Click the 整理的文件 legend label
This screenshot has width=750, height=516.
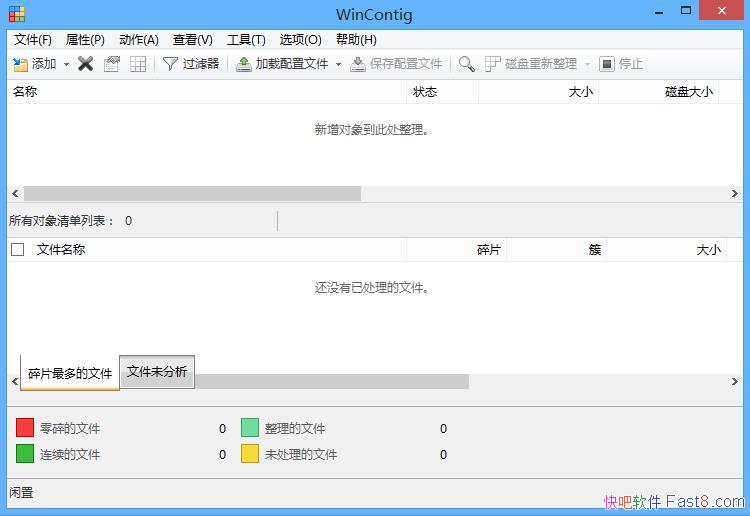[x=295, y=428]
